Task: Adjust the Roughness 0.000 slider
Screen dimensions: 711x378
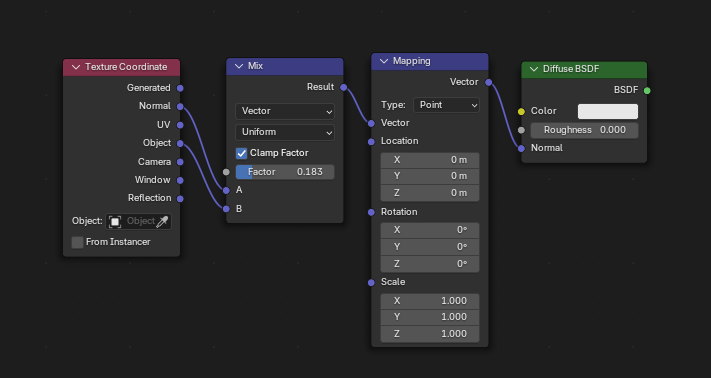Action: tap(584, 130)
